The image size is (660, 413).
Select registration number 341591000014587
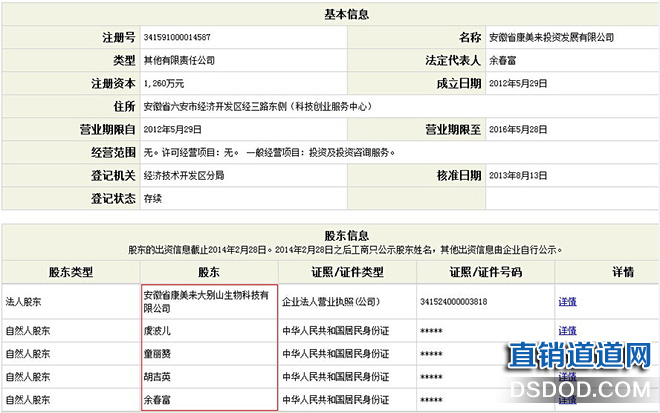pyautogui.click(x=177, y=37)
